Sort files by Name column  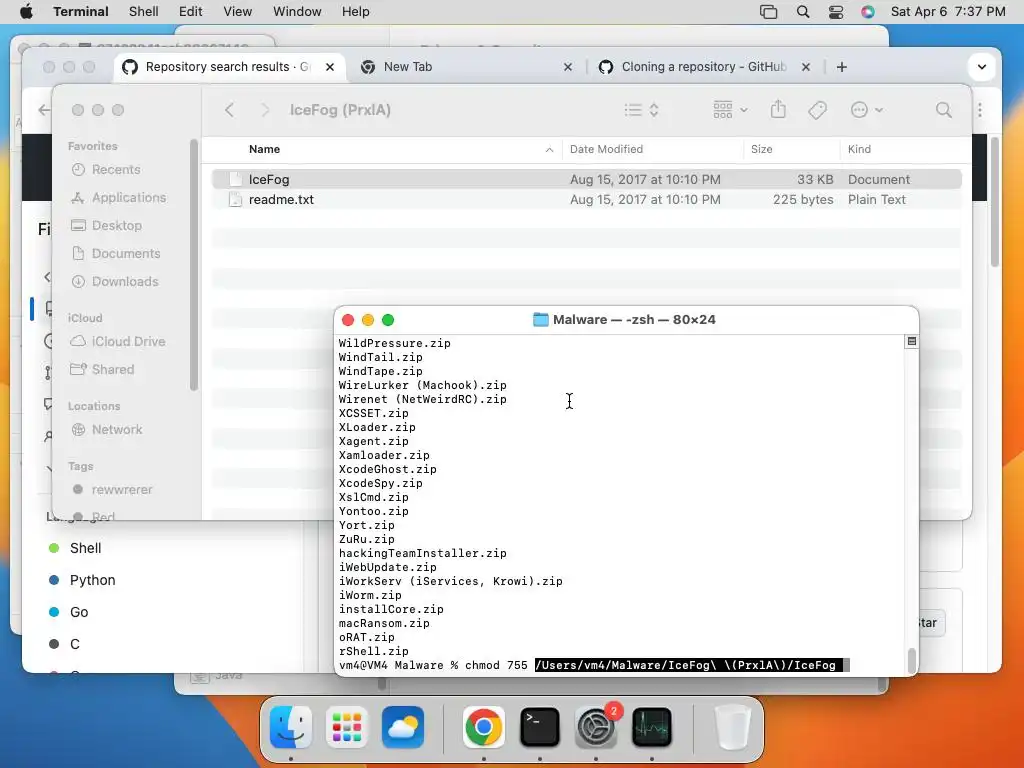[264, 149]
